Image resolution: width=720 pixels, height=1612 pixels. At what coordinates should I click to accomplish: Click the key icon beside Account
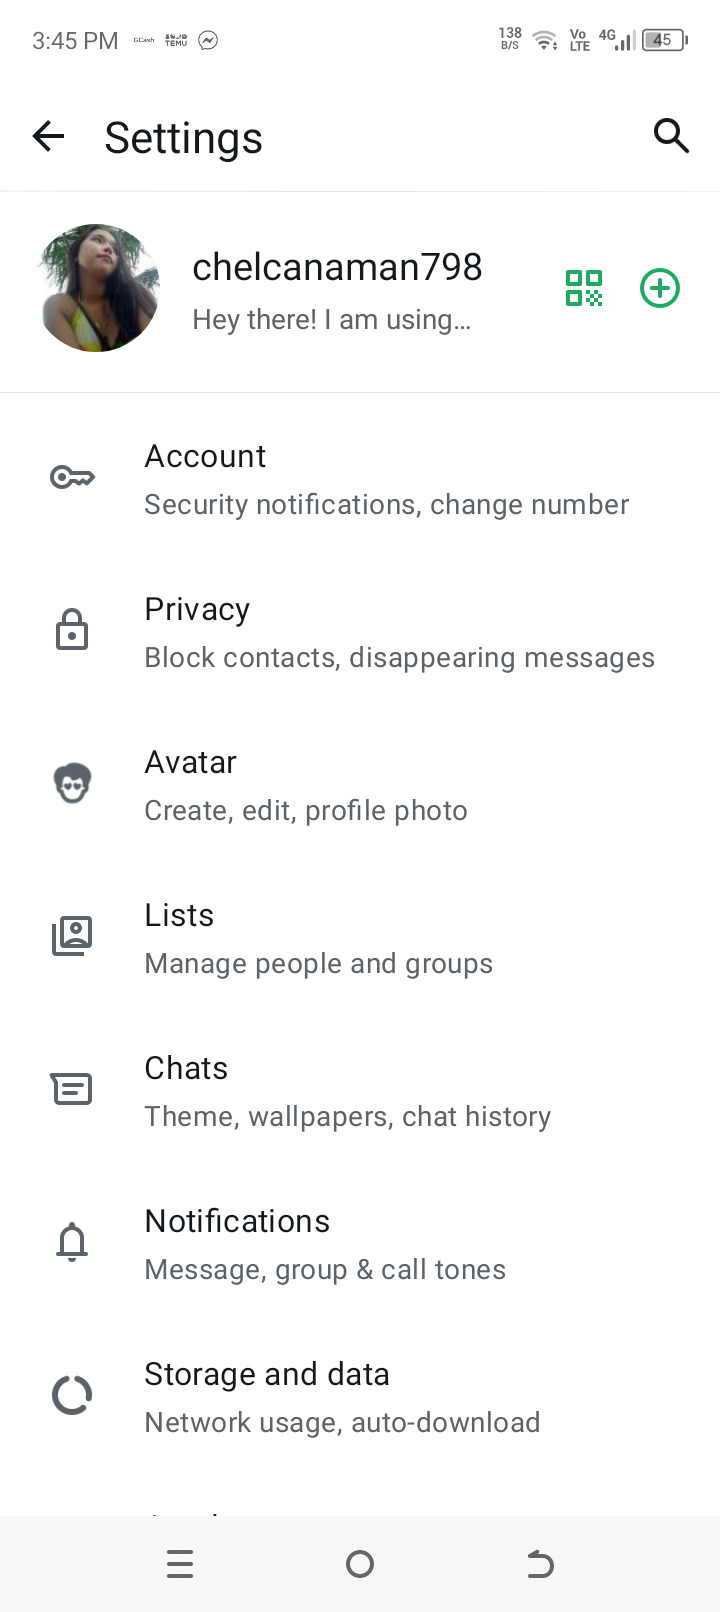72,478
